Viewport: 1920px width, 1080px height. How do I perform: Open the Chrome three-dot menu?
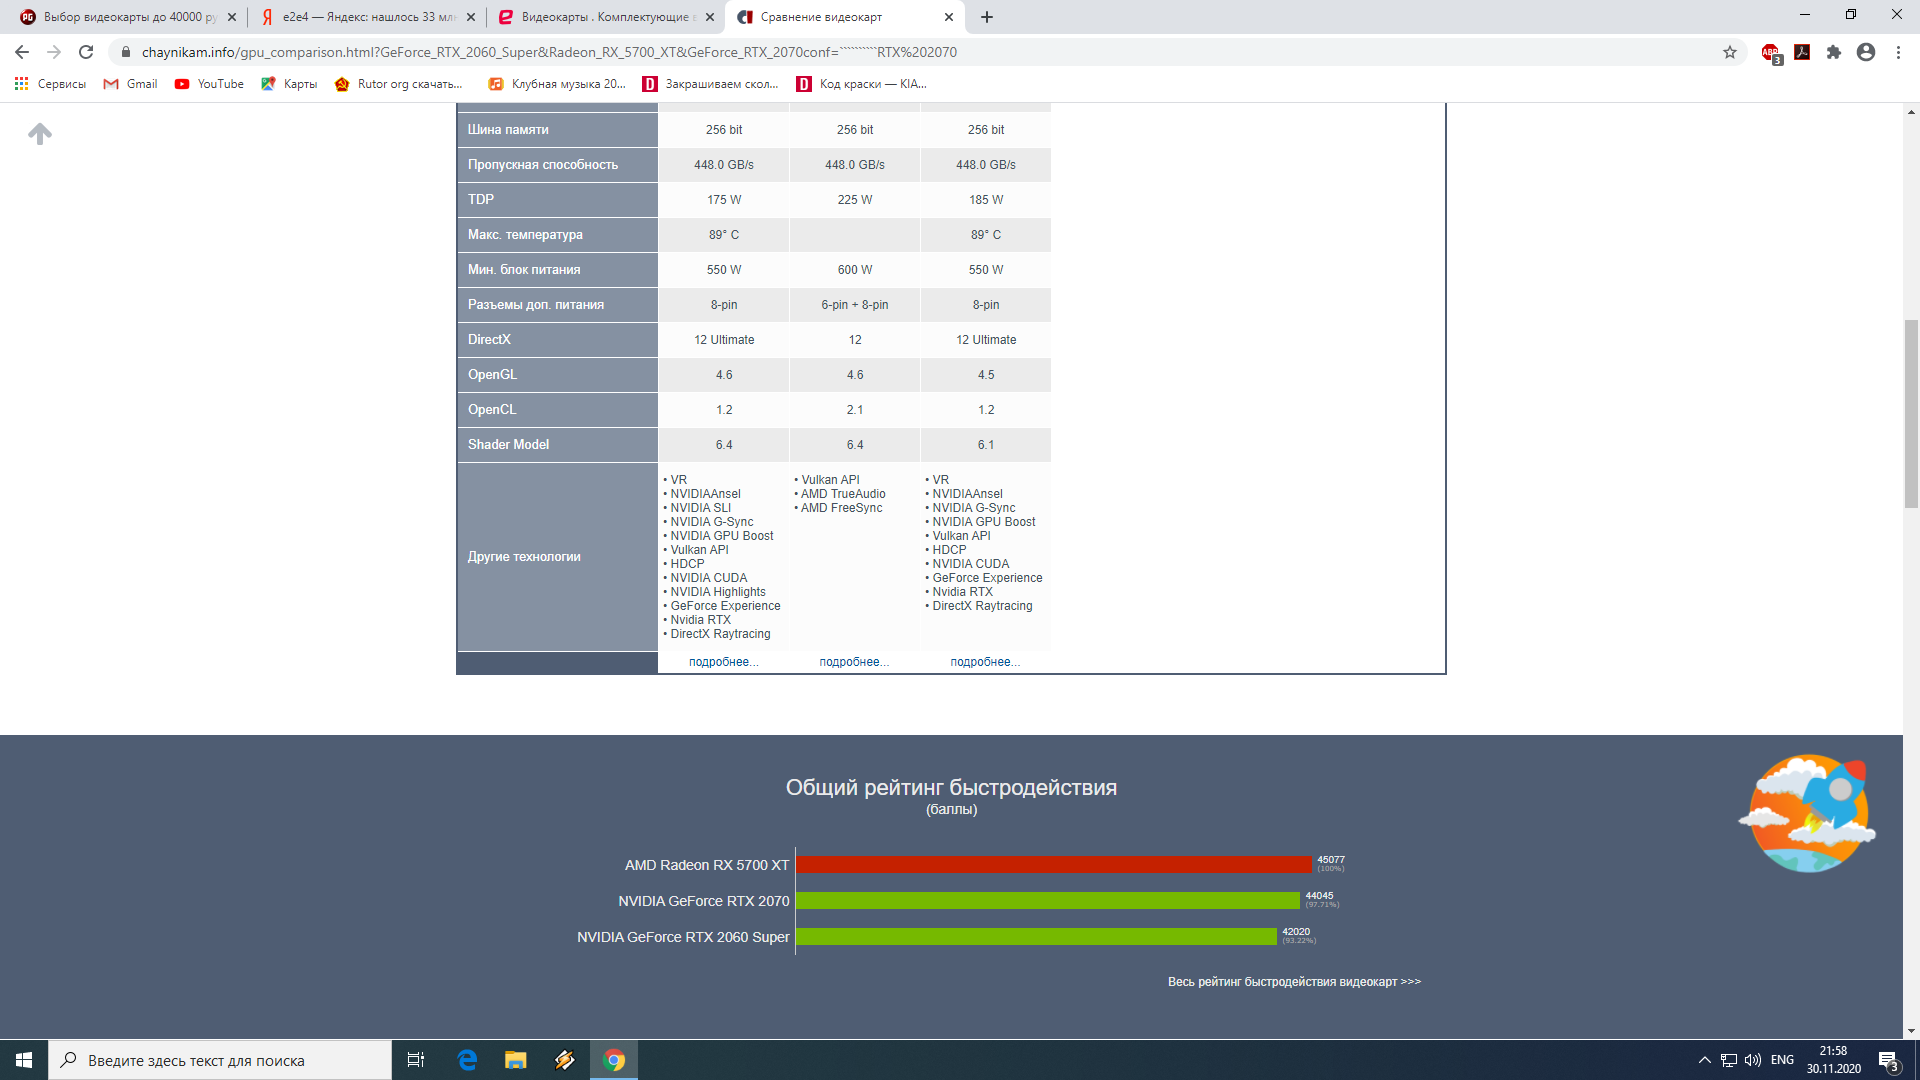pyautogui.click(x=1898, y=52)
